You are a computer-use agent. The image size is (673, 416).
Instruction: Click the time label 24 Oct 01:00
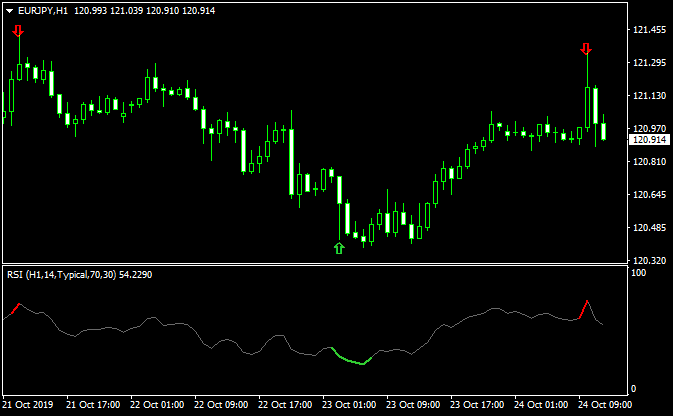coord(541,405)
